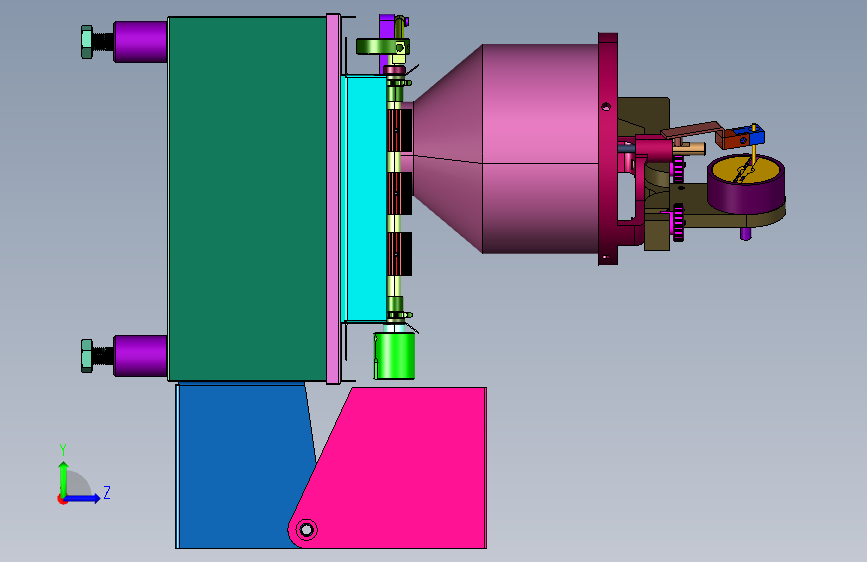This screenshot has height=562, width=867.
Task: Select the large dark green housing block
Action: tap(247, 199)
